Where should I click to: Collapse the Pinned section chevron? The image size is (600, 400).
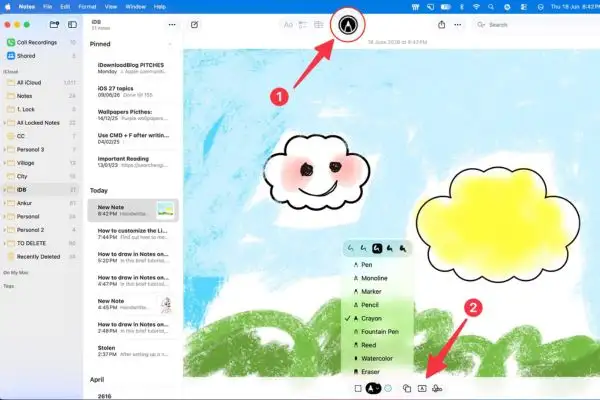click(x=170, y=44)
